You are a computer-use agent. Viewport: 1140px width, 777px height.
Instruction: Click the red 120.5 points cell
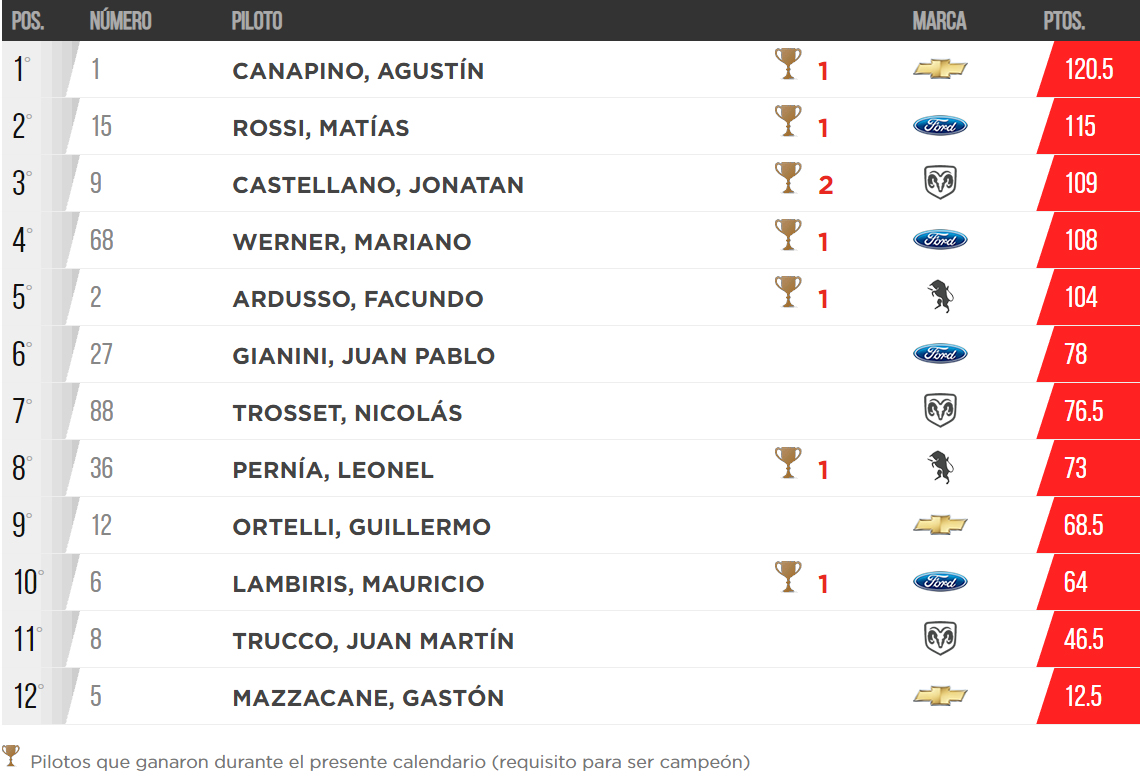click(1088, 70)
